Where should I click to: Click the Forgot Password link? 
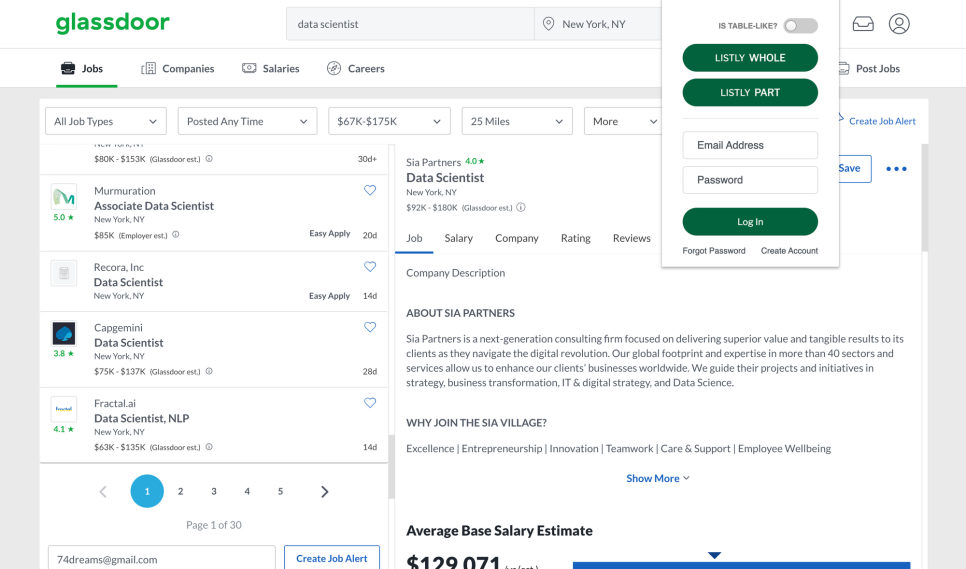click(x=713, y=251)
